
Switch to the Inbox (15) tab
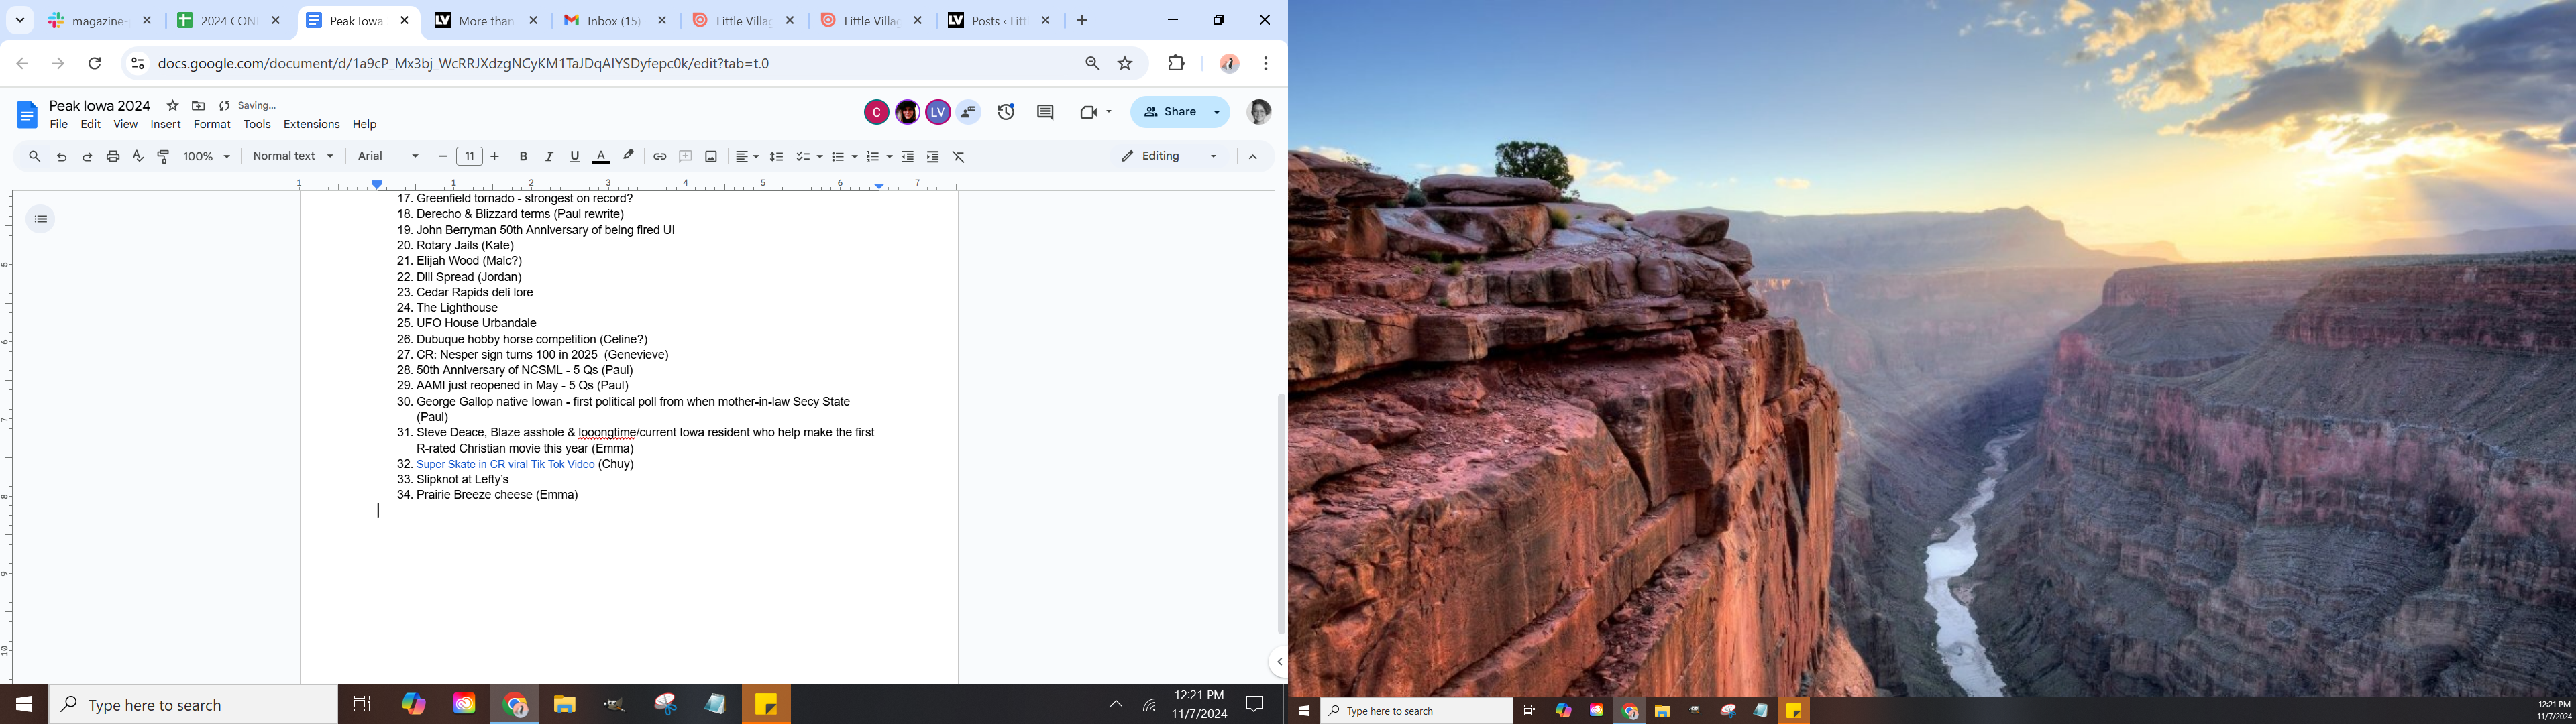click(611, 21)
